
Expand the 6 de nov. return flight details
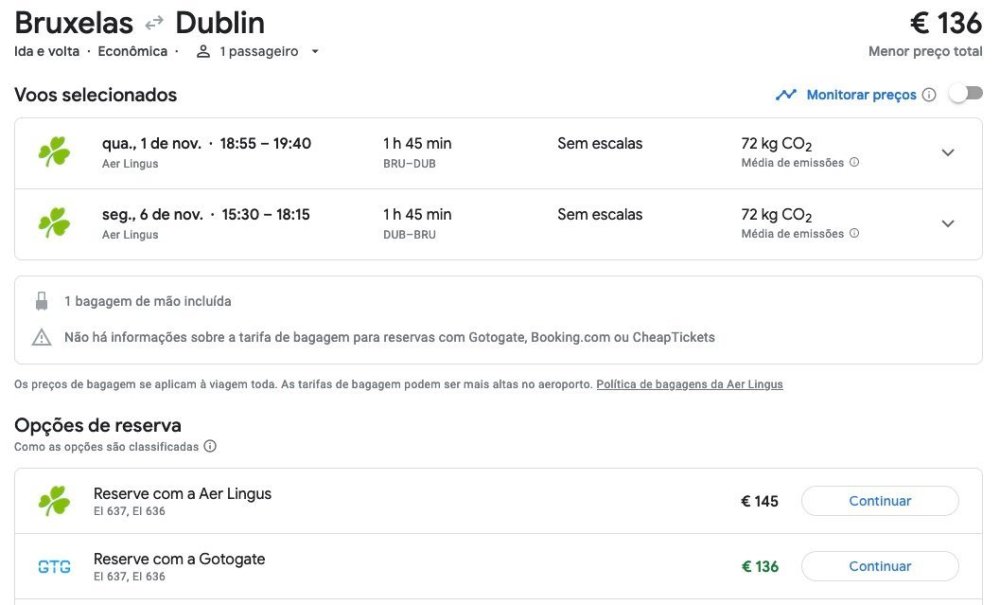[x=948, y=223]
